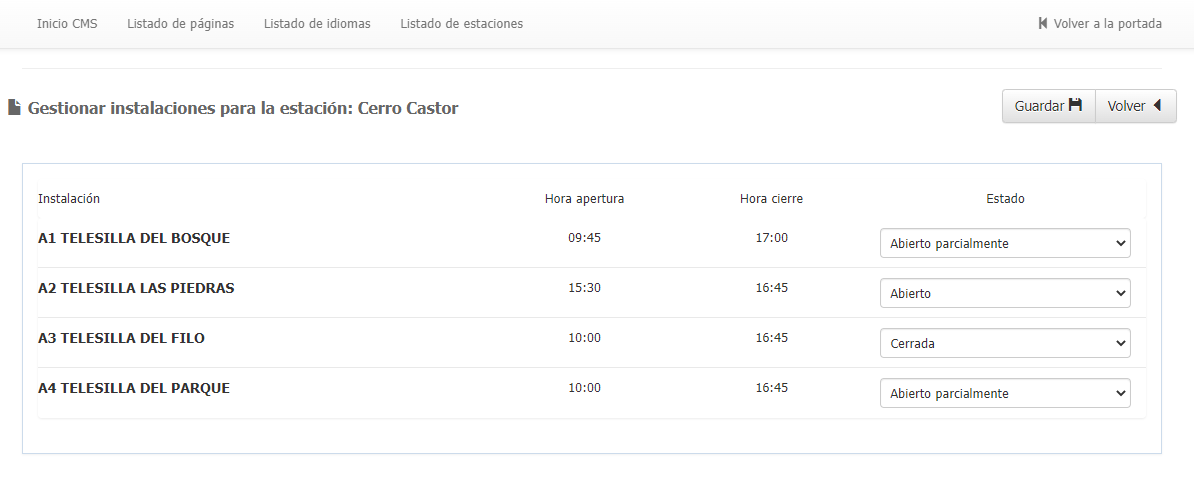Viewport: 1194px width, 477px height.
Task: Follow Volver a la portada link
Action: (x=1107, y=24)
